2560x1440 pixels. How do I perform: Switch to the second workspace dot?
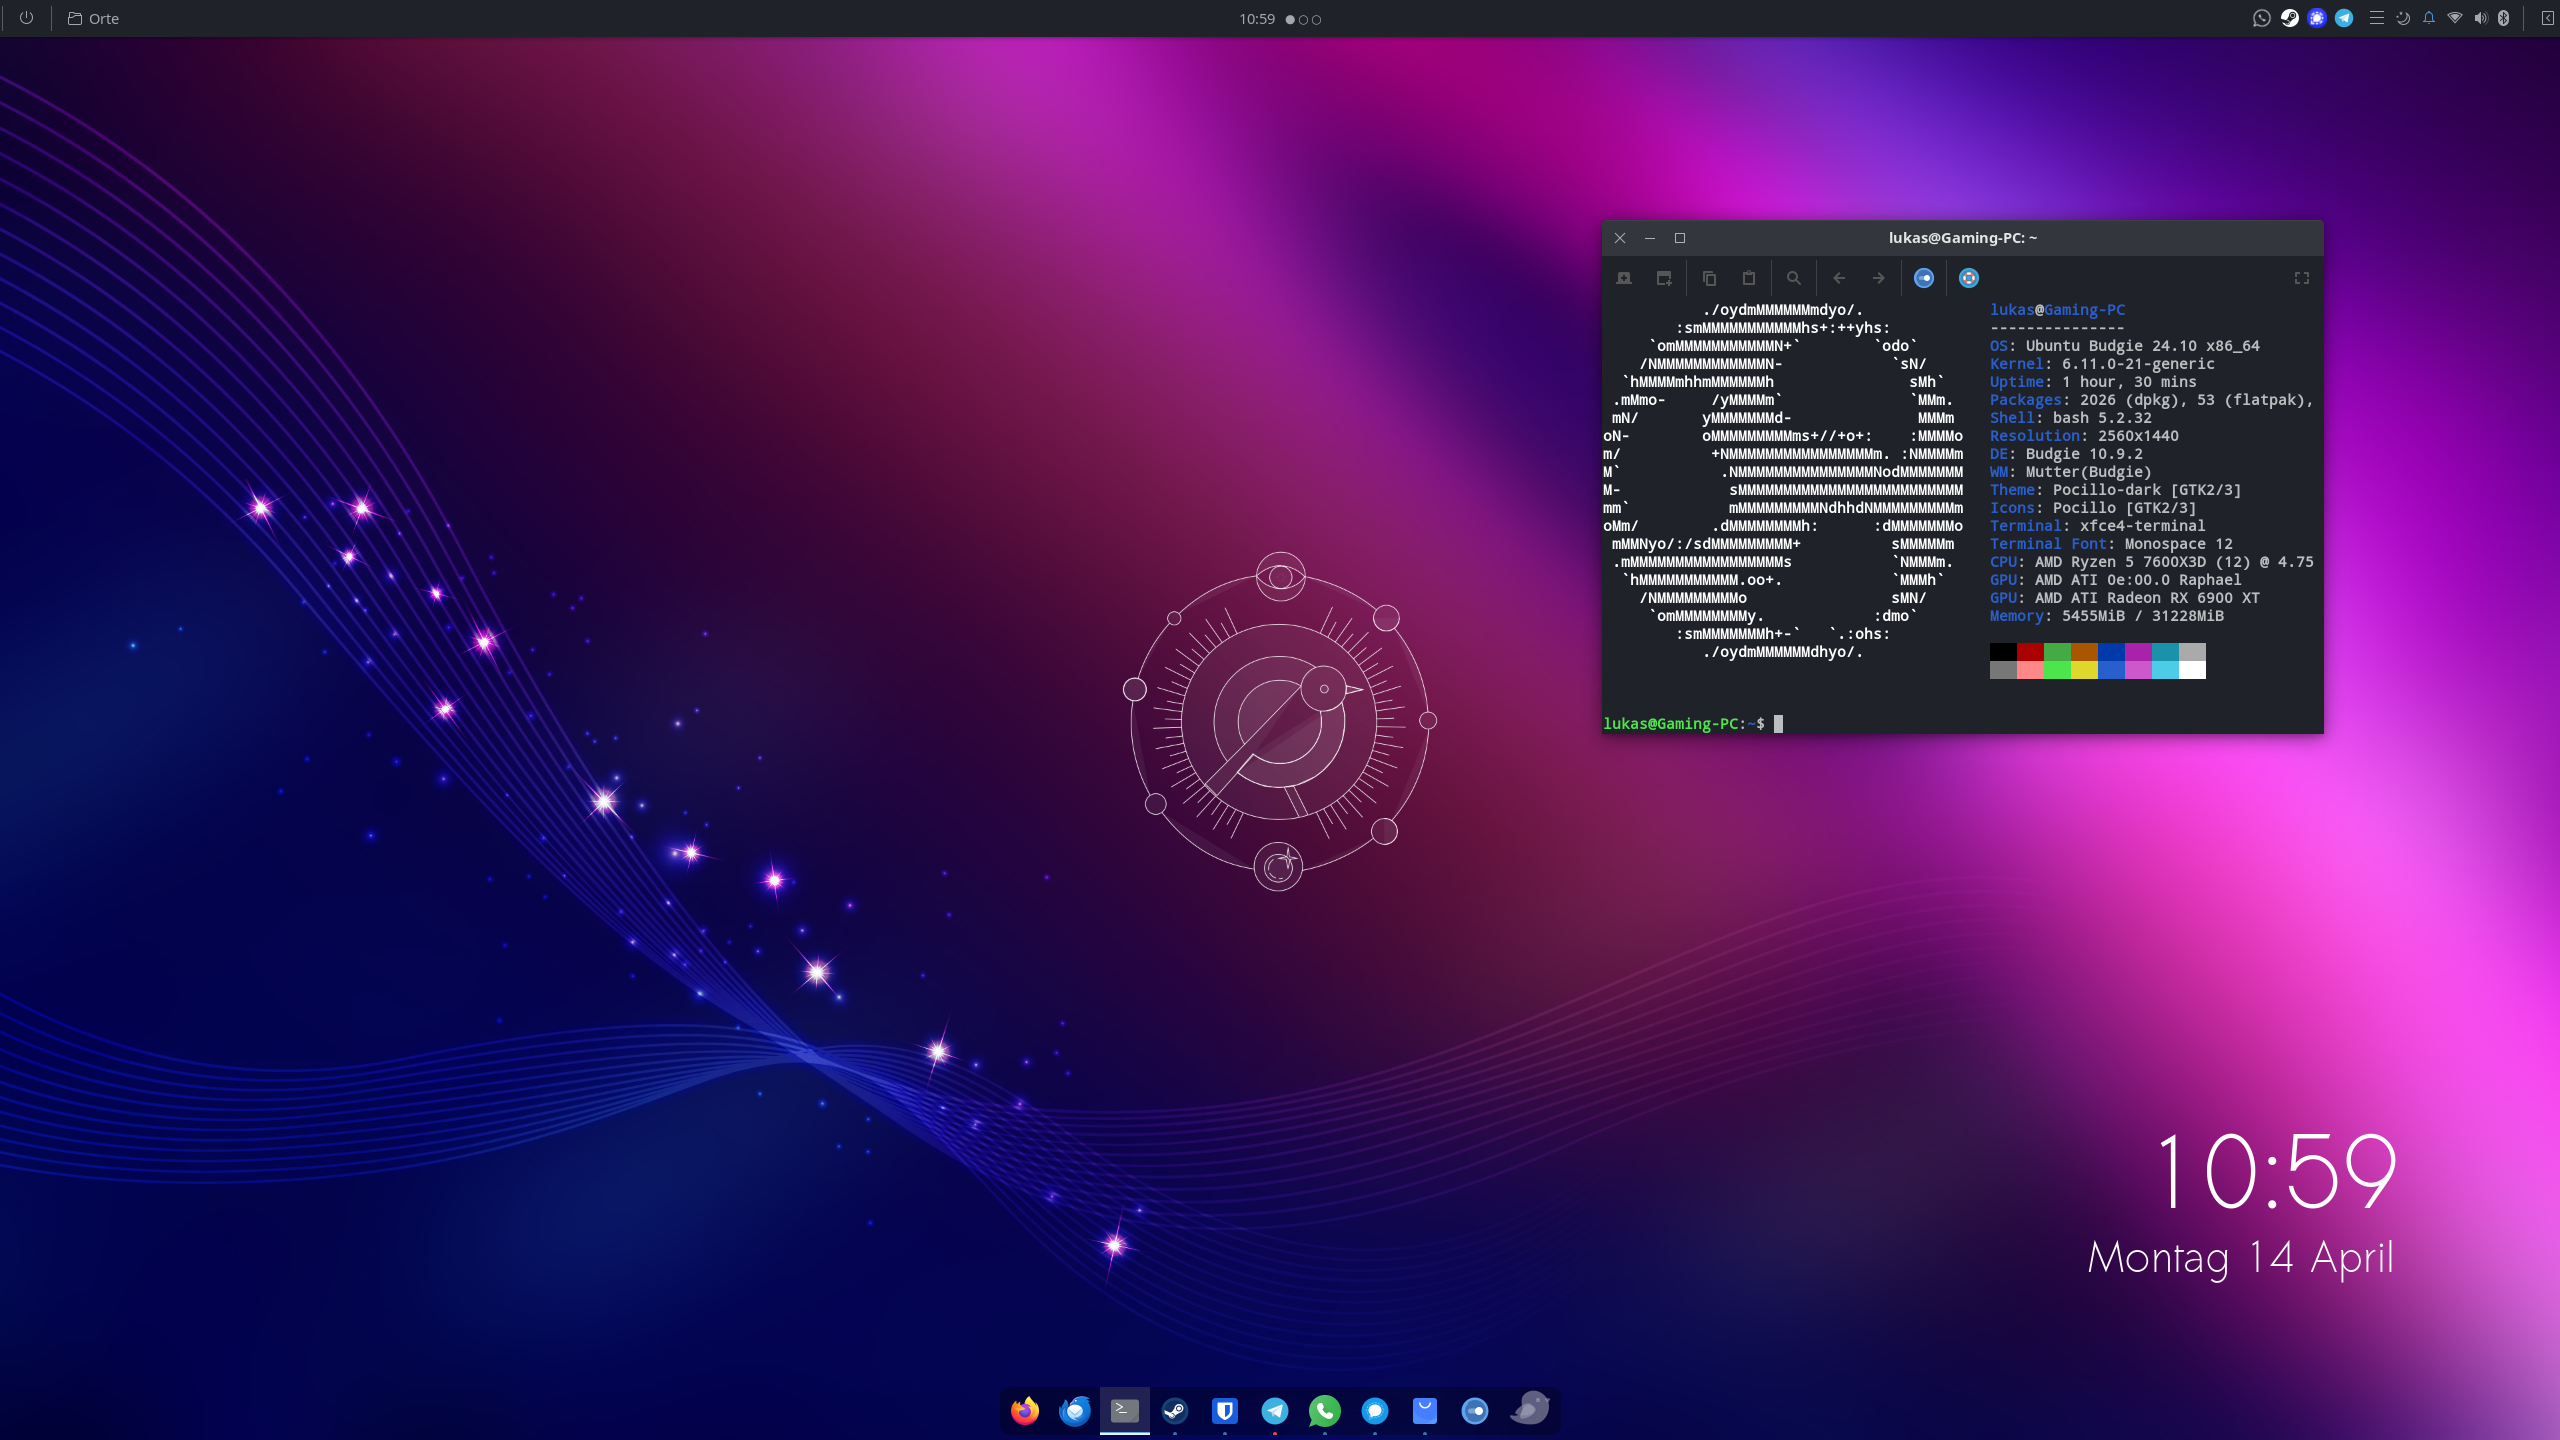click(1303, 19)
